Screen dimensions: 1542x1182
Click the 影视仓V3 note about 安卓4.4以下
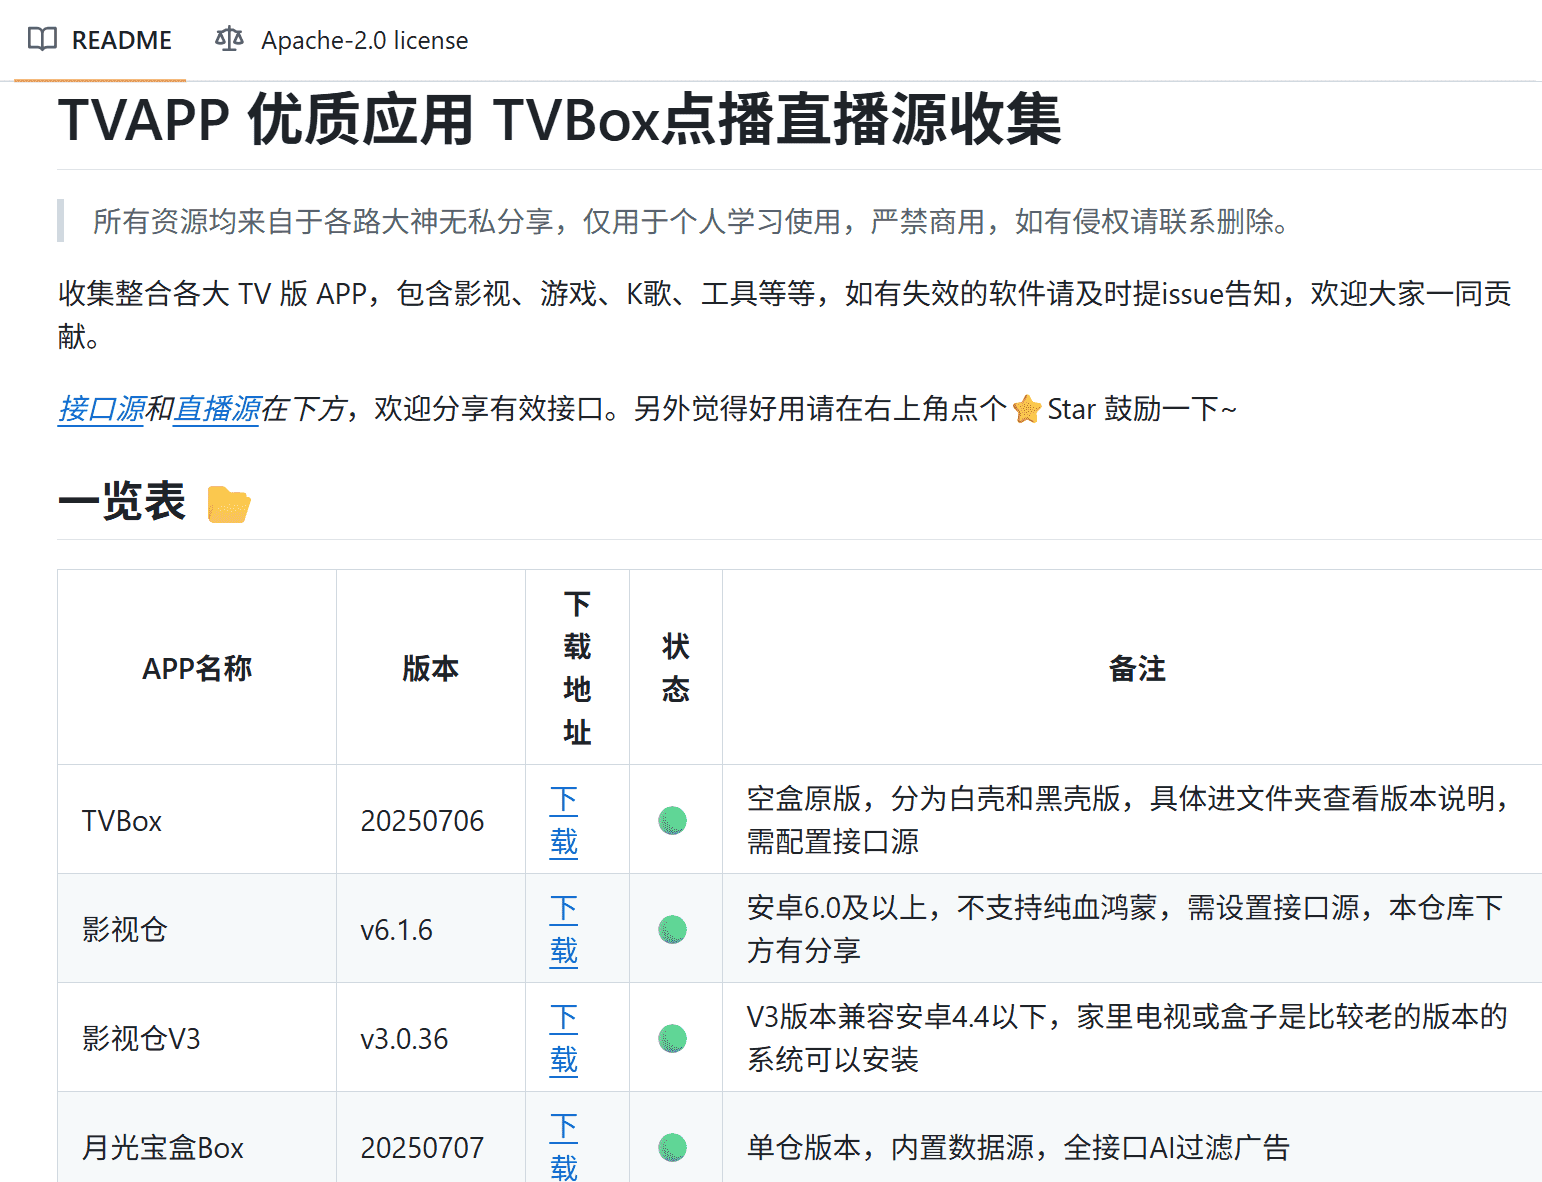[1127, 1038]
